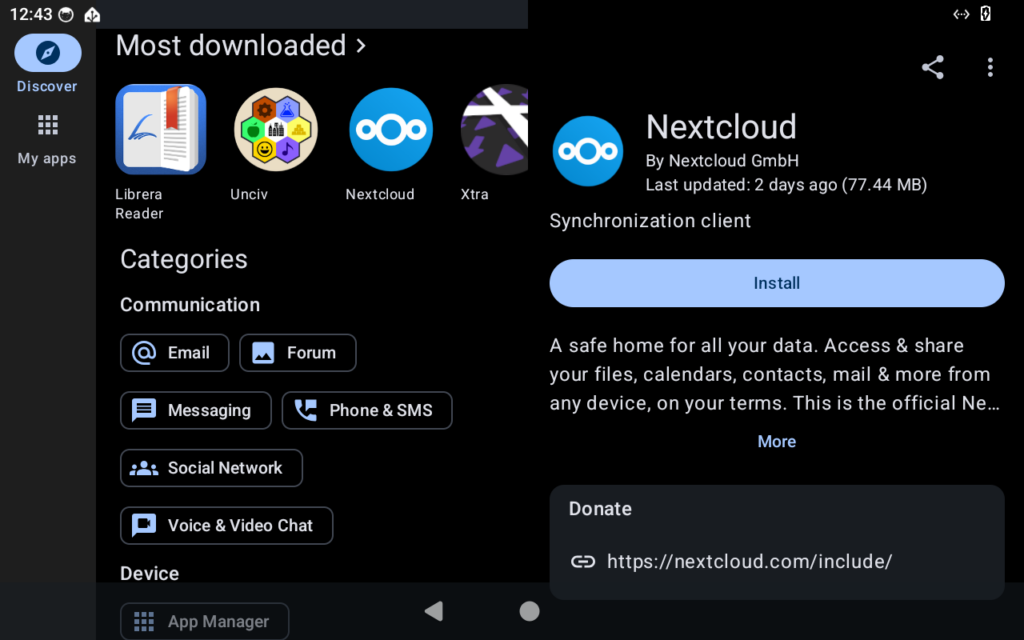Tap the Nextcloud icon in Most downloaded
Viewport: 1024px width, 640px height.
click(390, 130)
